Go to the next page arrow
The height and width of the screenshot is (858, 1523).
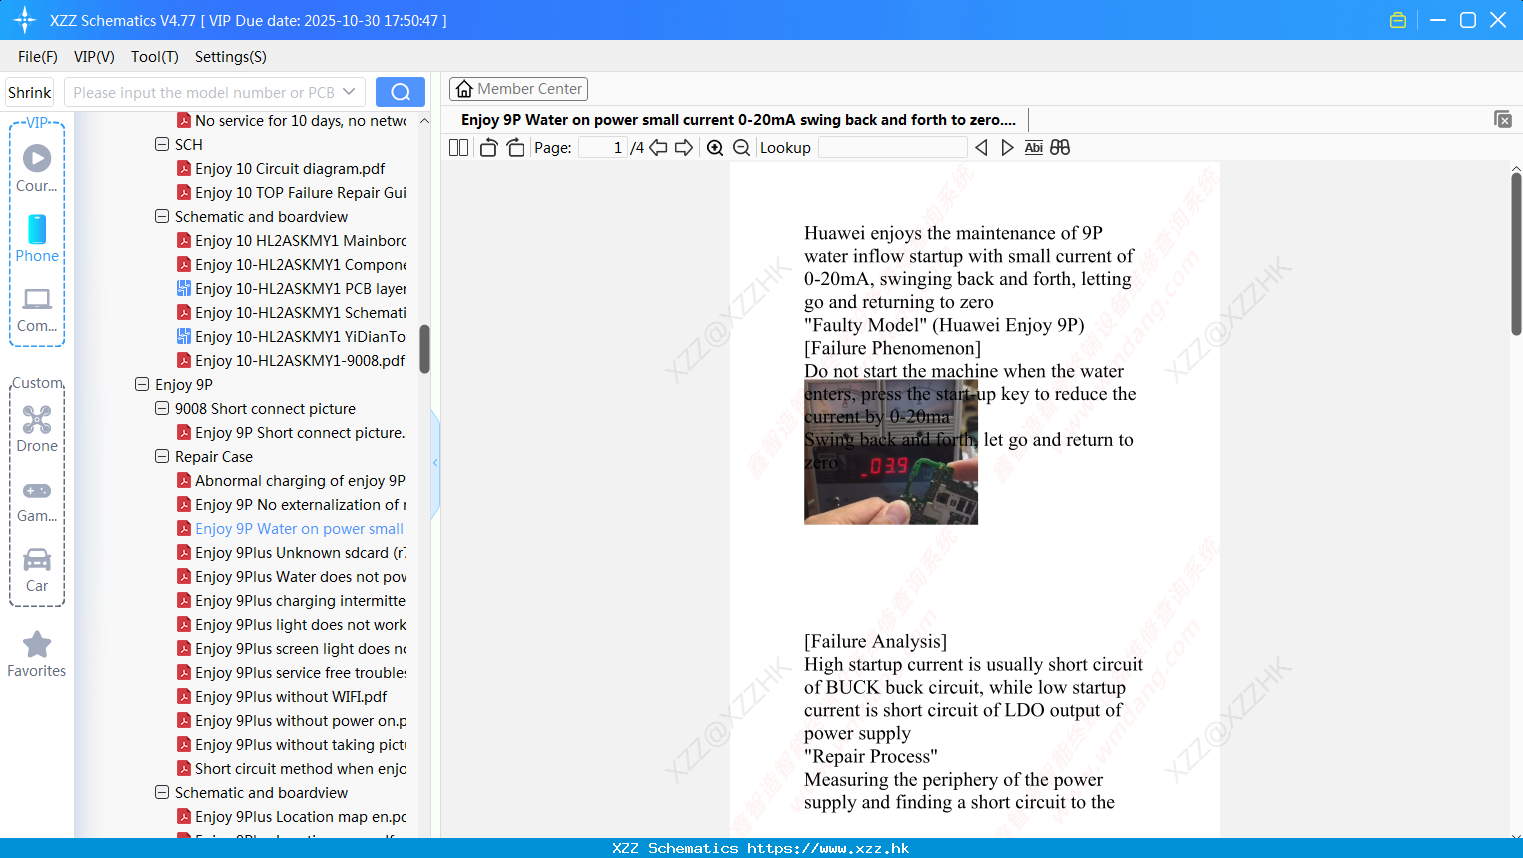pos(684,148)
